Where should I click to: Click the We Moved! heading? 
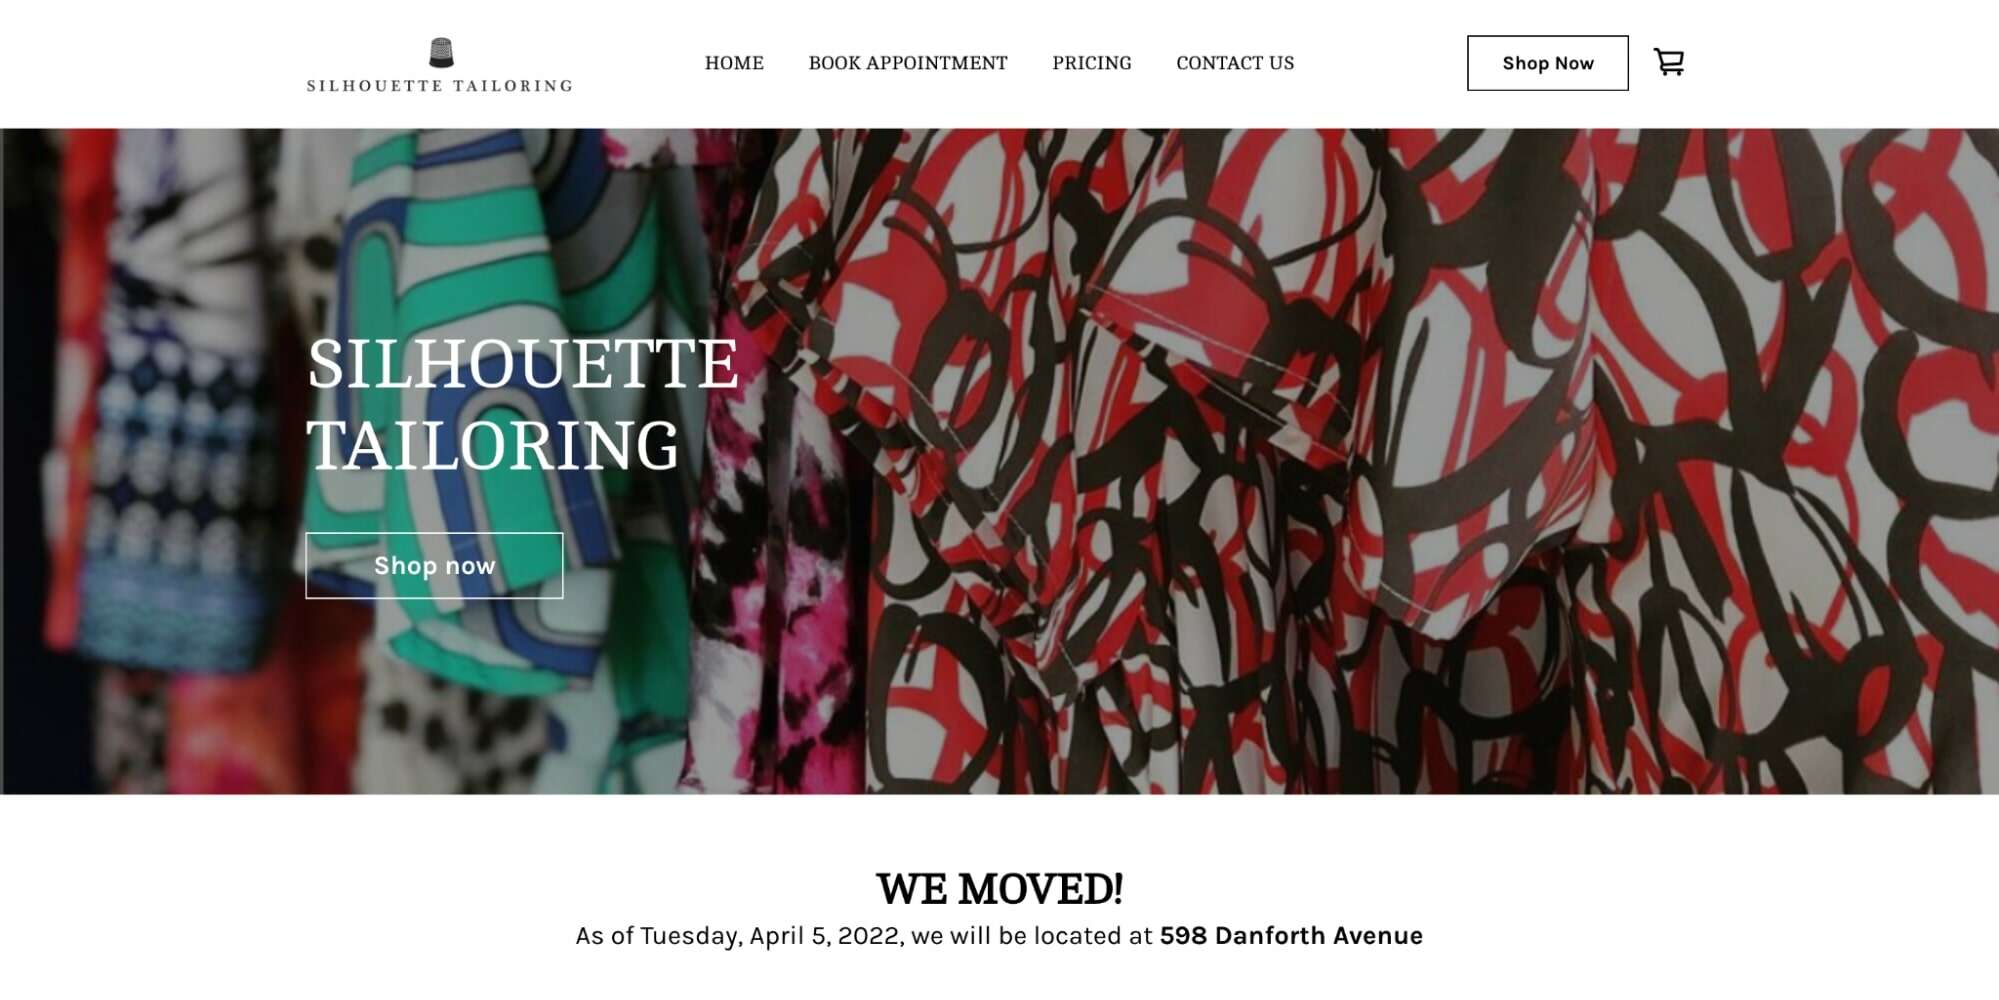point(999,889)
